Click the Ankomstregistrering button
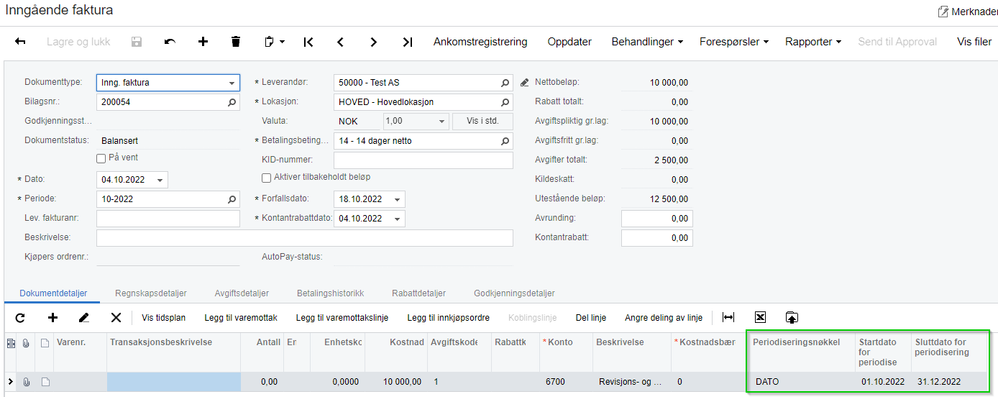Screen dimensions: 998x397 [481, 42]
